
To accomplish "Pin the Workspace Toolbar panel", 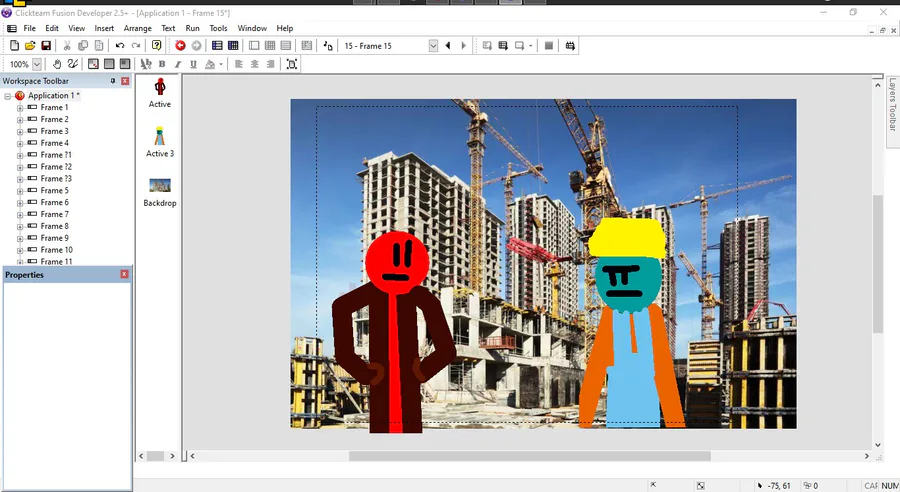I will (112, 81).
